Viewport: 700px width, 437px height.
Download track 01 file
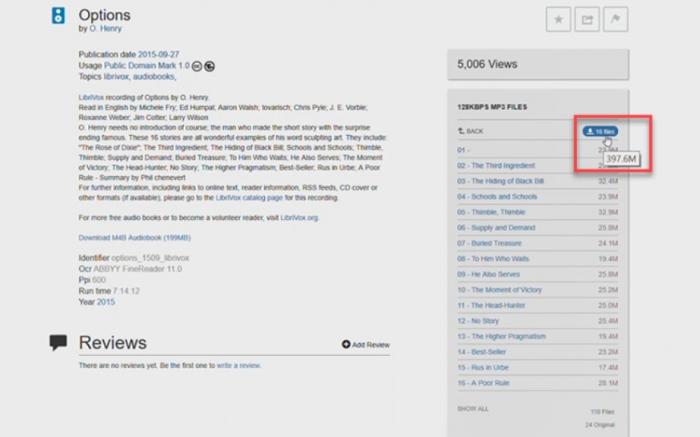[x=463, y=150]
